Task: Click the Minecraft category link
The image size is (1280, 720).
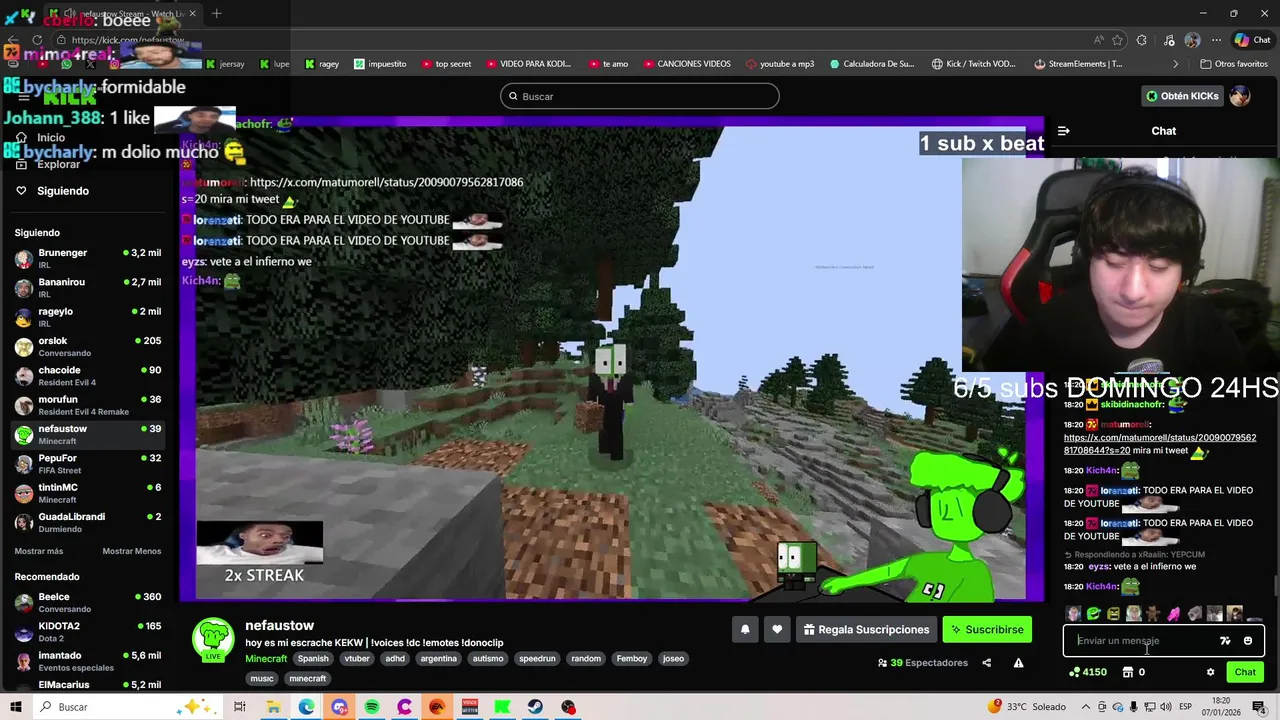Action: pos(266,659)
